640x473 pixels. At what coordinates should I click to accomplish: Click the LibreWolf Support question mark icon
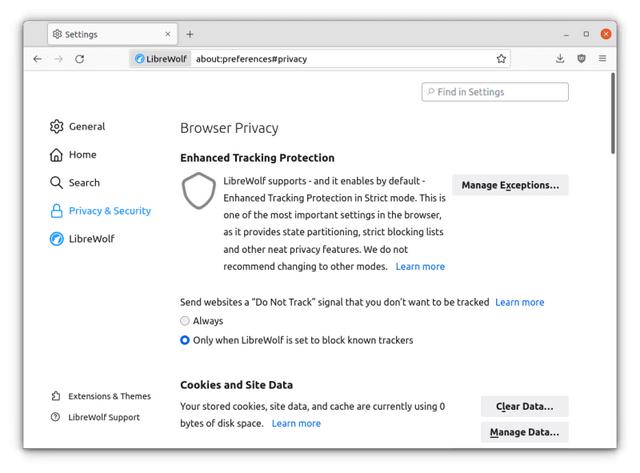(56, 417)
